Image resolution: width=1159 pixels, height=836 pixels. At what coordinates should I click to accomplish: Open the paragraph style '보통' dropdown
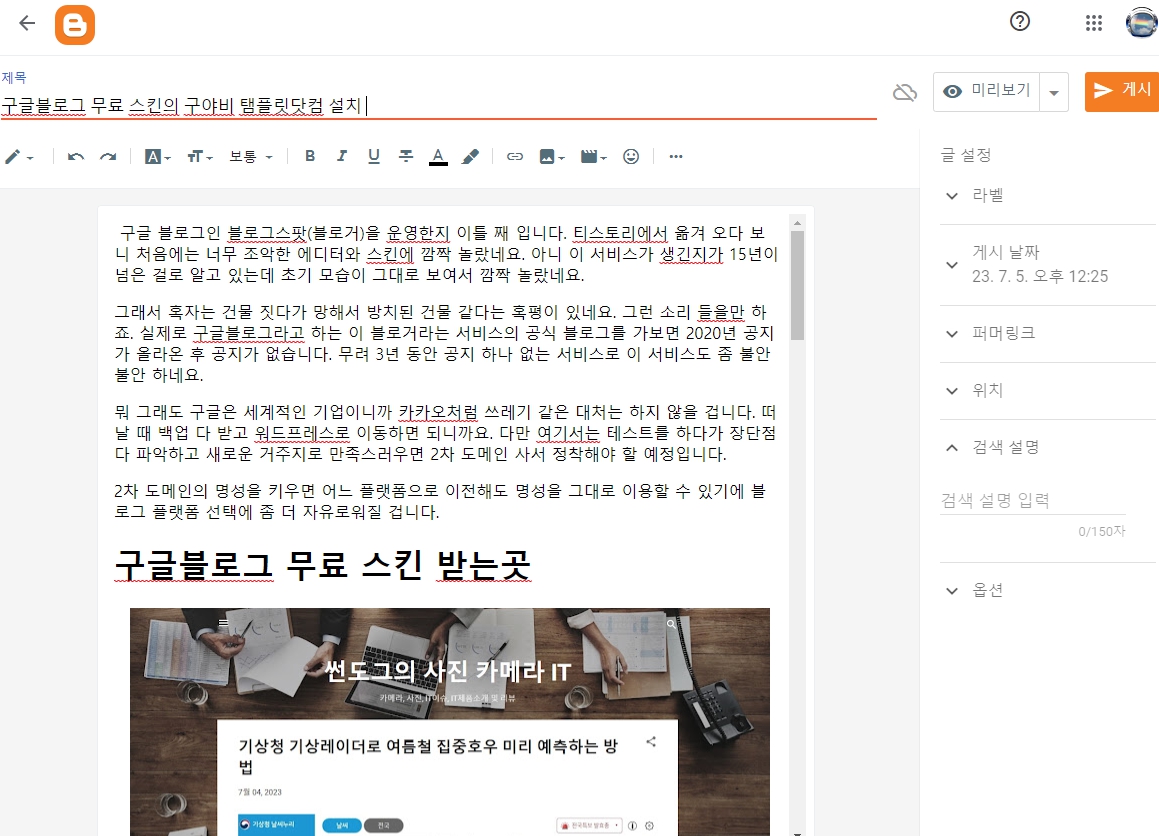(251, 157)
